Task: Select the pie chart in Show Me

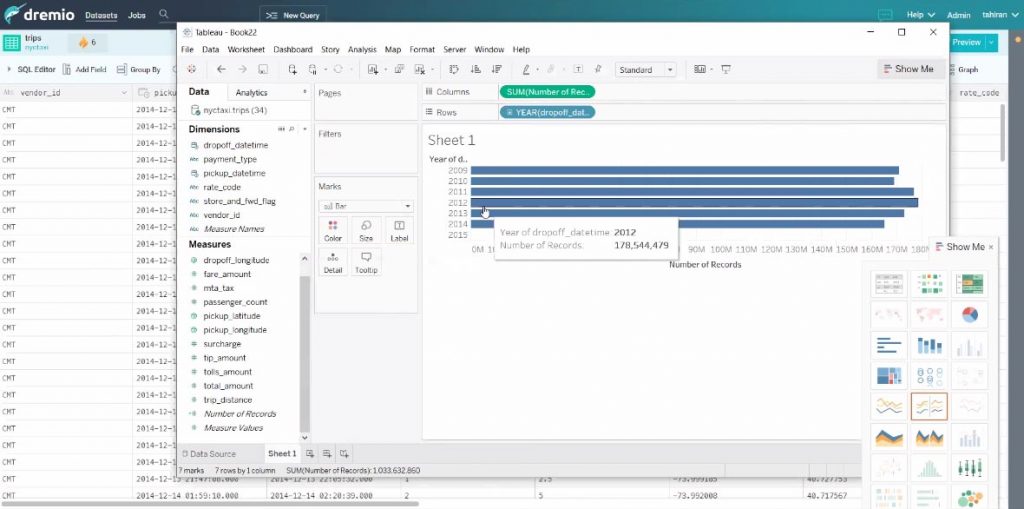Action: tap(969, 315)
